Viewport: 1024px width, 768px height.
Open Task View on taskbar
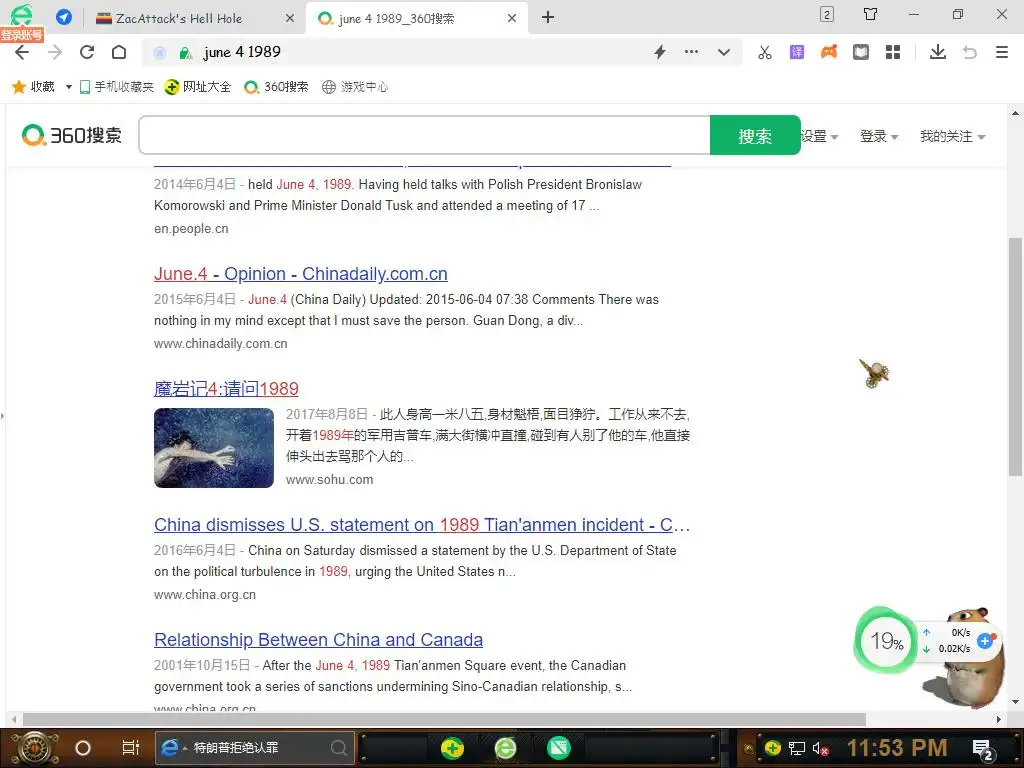pos(131,748)
